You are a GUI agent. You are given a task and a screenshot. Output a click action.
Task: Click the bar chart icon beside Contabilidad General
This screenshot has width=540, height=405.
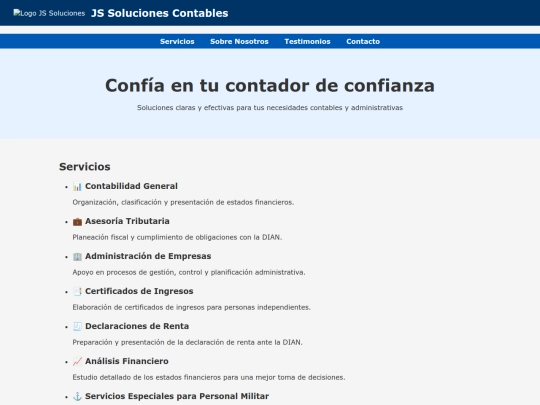click(x=77, y=186)
